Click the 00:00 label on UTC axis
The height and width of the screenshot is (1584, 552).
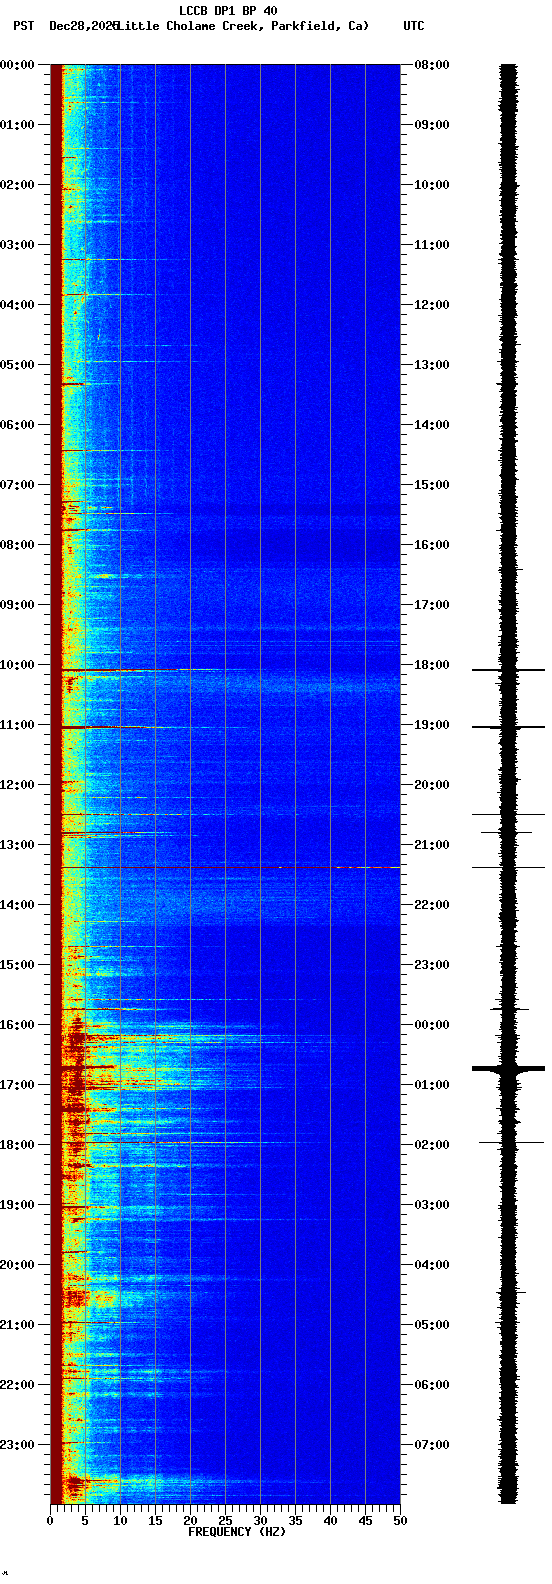tap(432, 1025)
